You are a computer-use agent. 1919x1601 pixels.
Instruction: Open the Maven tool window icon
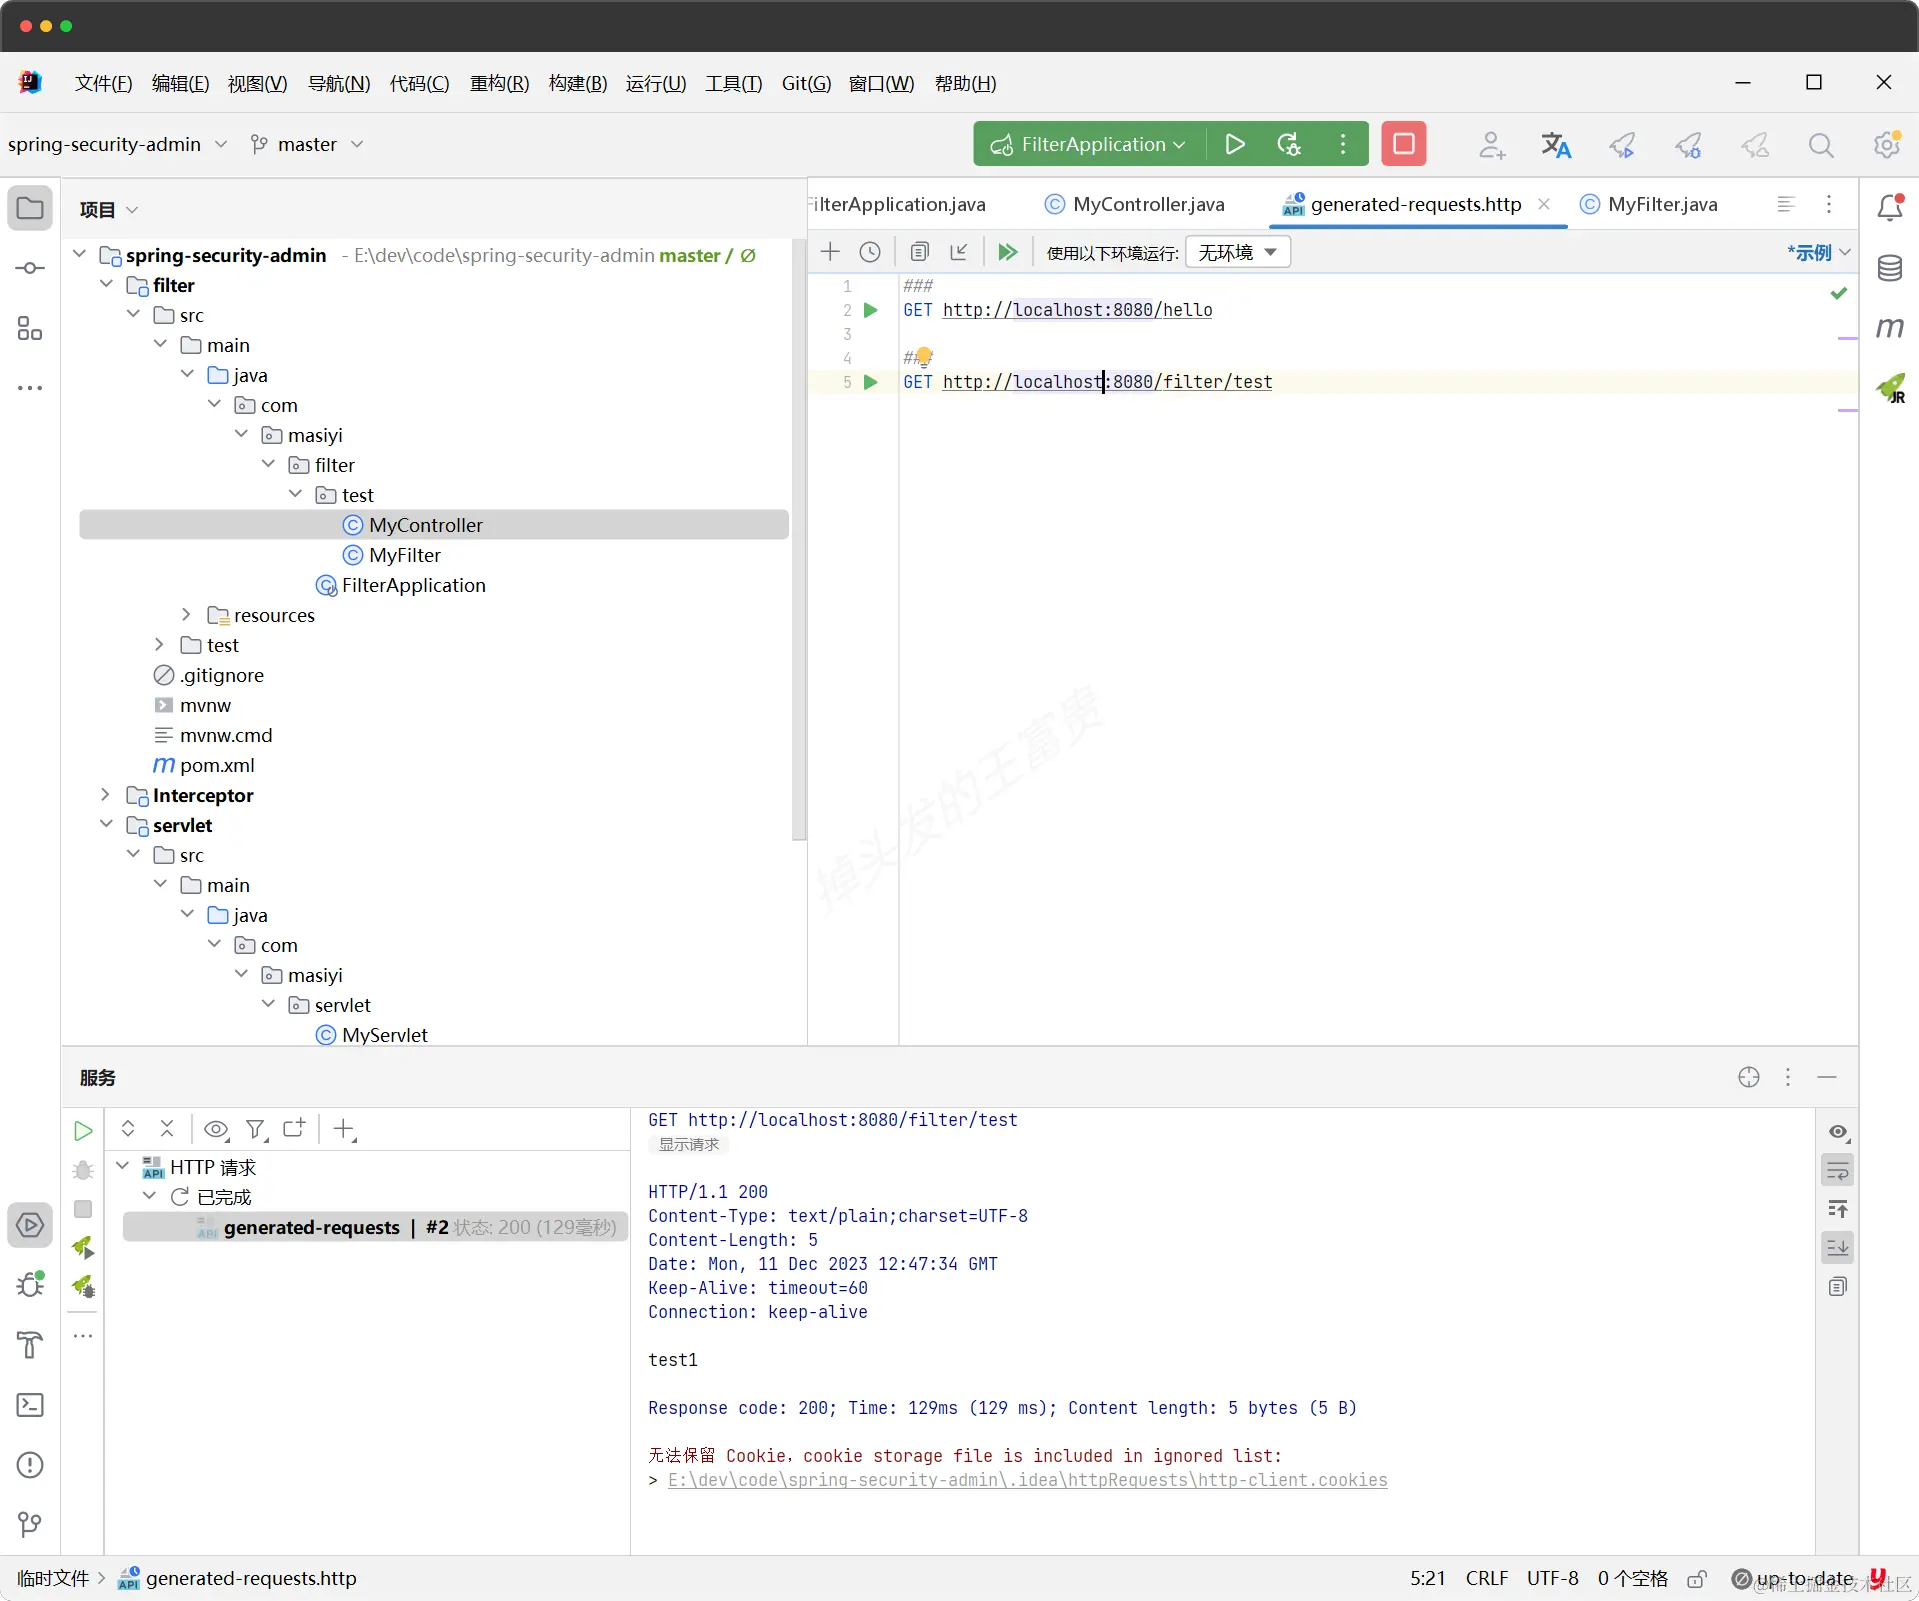coord(1890,328)
